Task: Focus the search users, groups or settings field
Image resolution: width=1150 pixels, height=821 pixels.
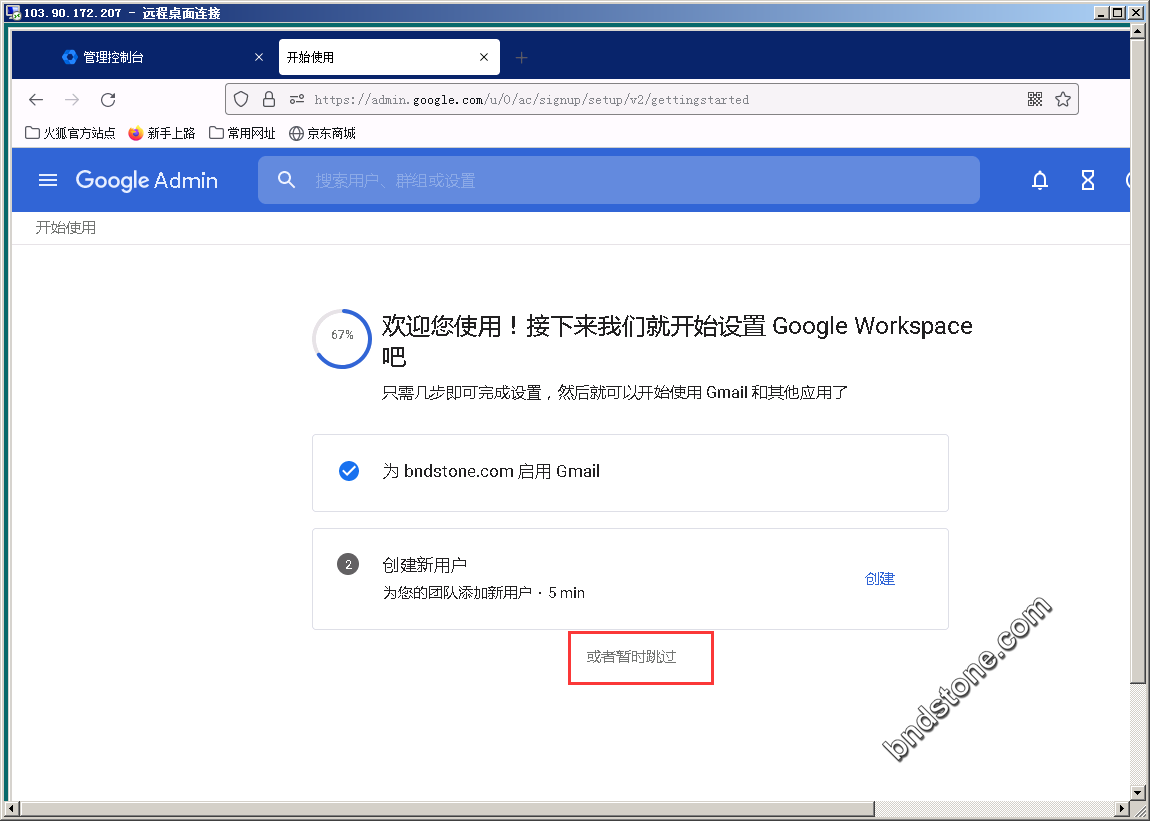Action: coord(618,180)
